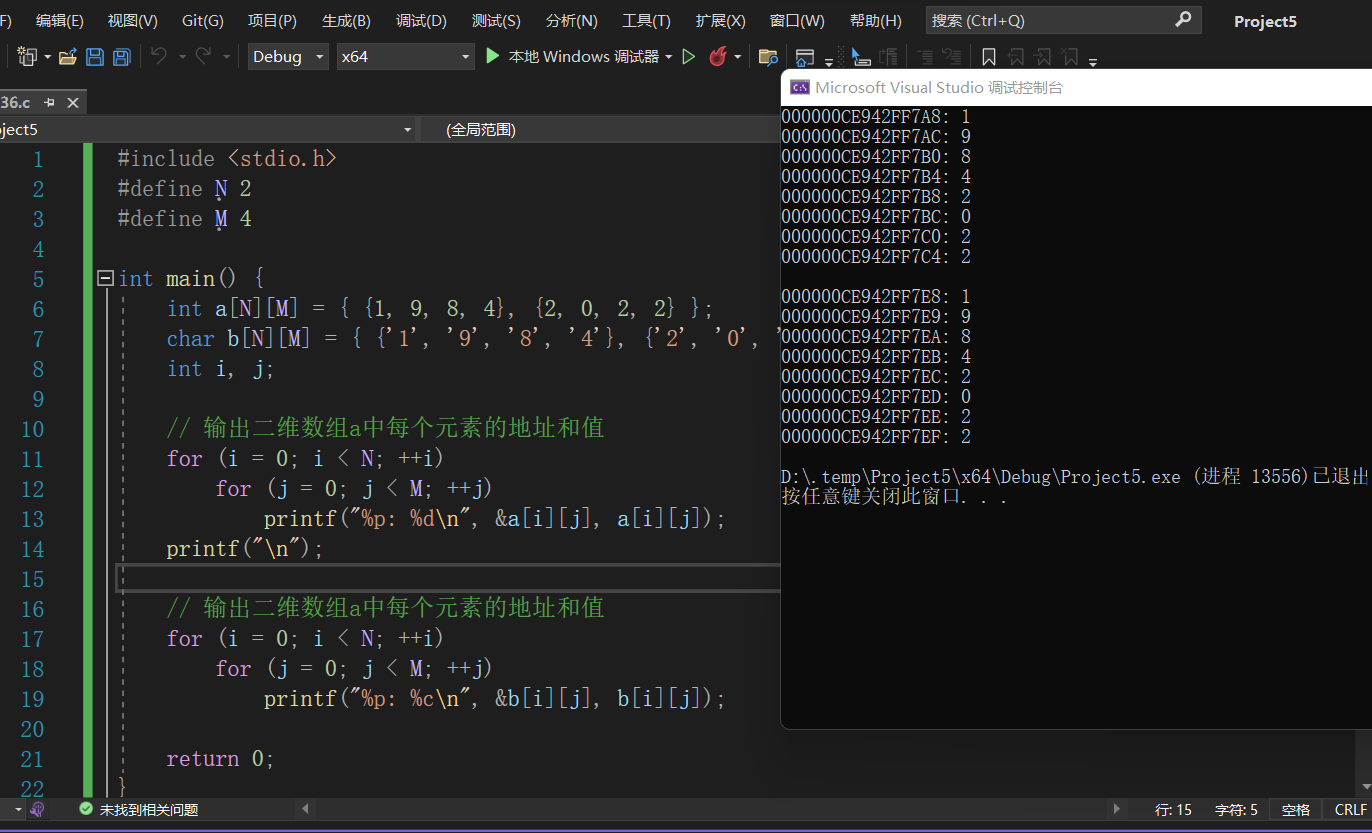
Task: Open the 窗口(W) Window menu
Action: tap(797, 21)
